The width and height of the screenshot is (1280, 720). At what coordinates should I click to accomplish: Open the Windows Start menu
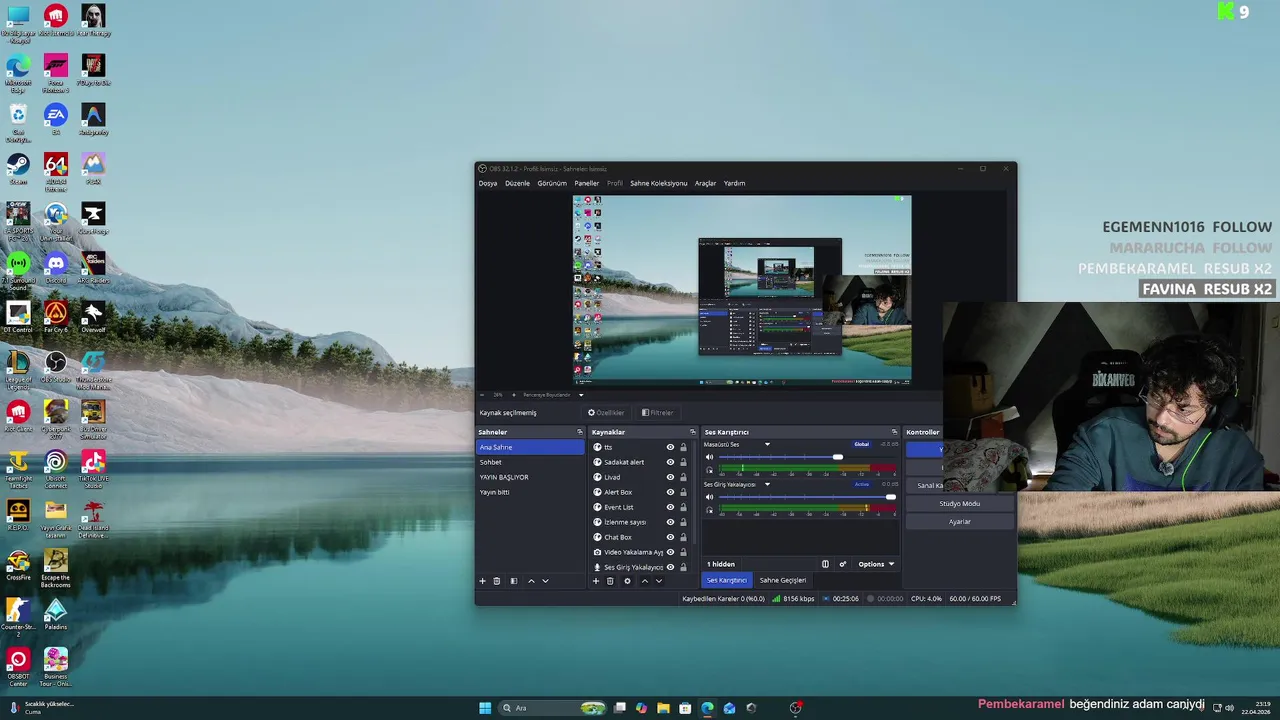485,708
